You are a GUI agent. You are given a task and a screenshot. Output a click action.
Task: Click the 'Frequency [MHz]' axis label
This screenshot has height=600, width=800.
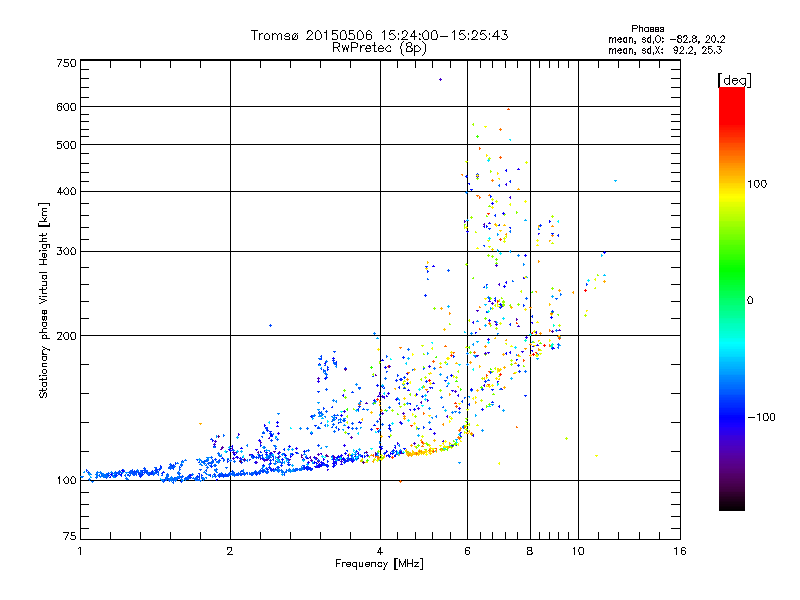point(379,564)
